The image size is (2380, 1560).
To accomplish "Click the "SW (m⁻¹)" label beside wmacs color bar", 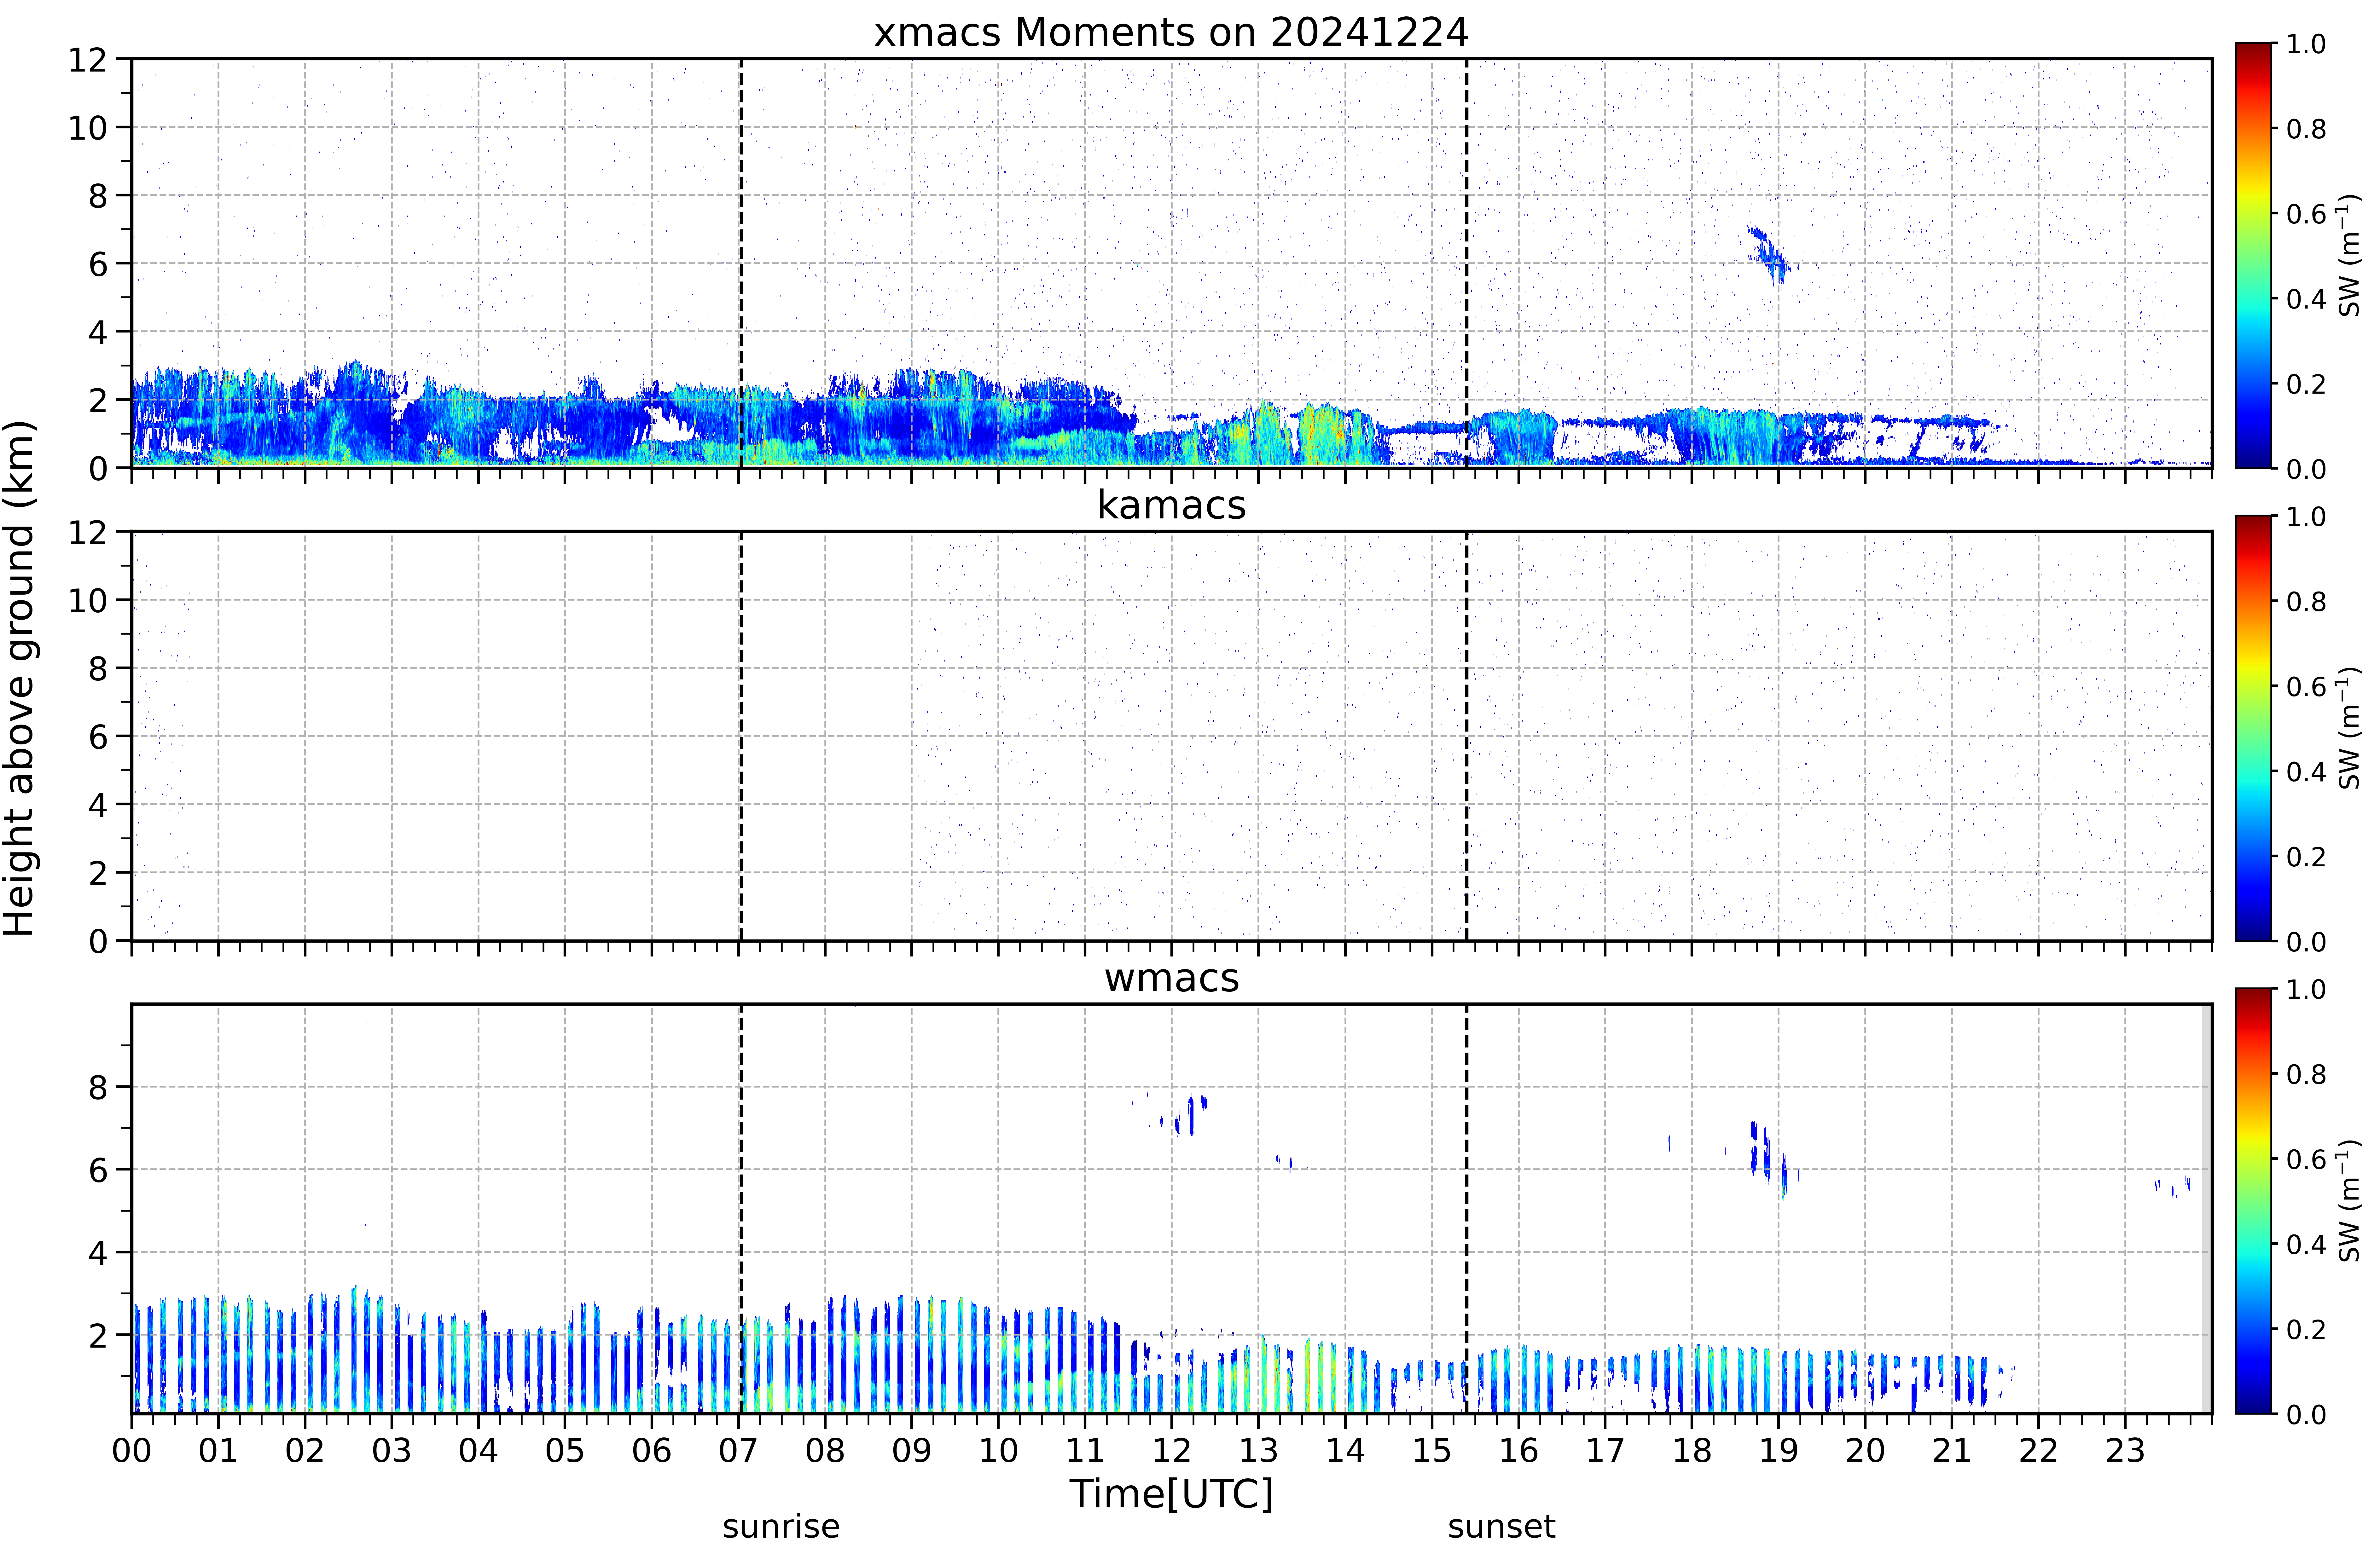I will 2349,1201.
